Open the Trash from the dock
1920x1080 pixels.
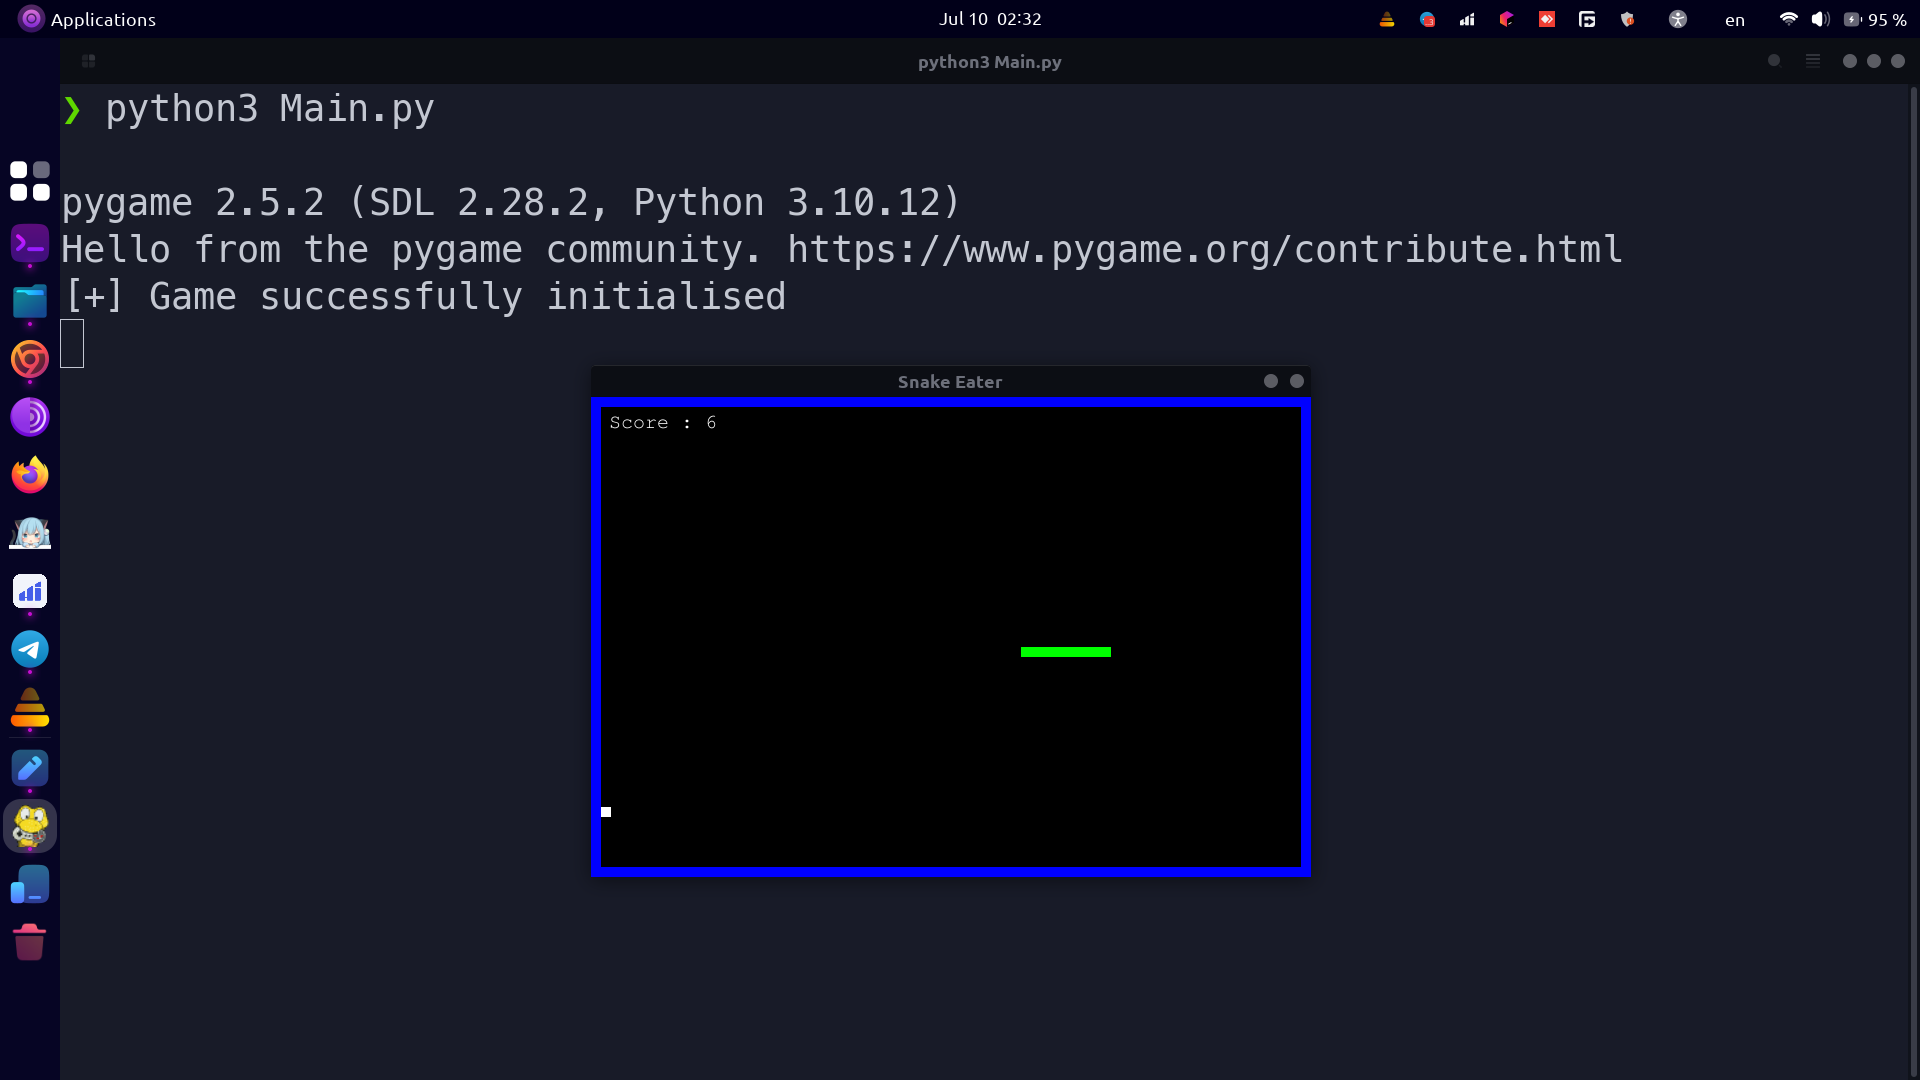pyautogui.click(x=30, y=942)
